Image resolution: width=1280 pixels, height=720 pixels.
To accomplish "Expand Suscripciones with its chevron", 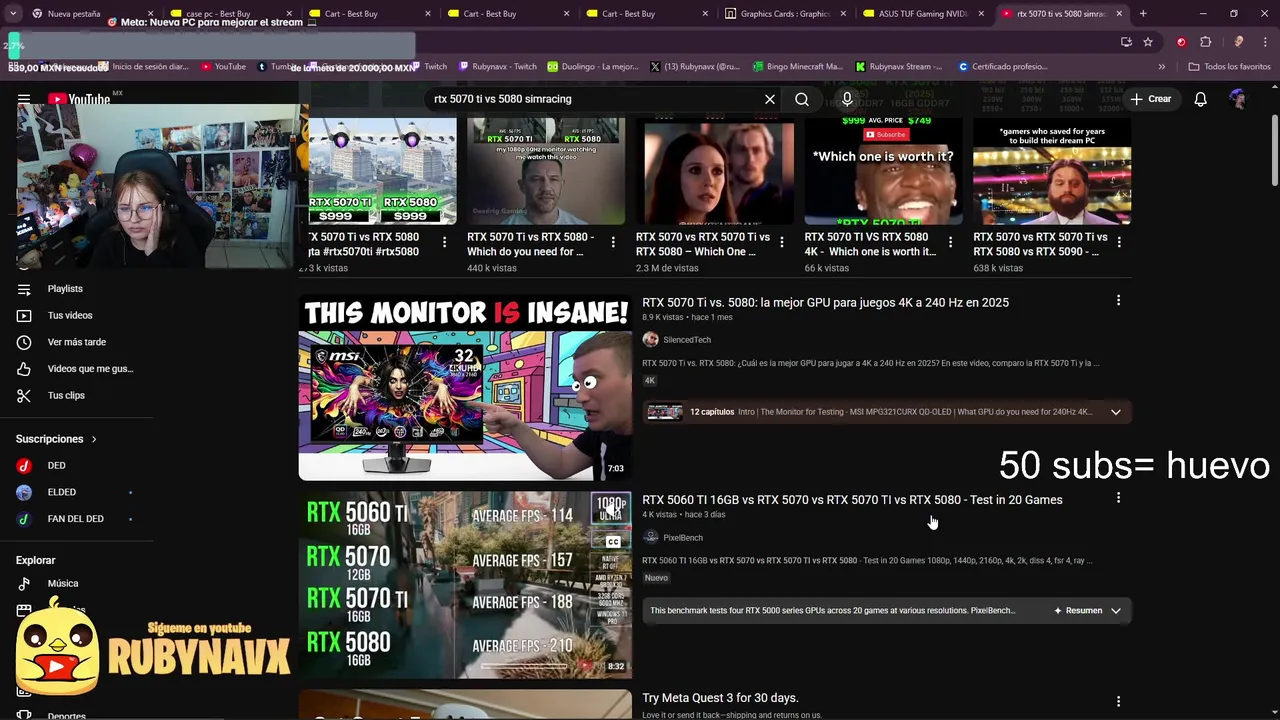I will point(94,439).
